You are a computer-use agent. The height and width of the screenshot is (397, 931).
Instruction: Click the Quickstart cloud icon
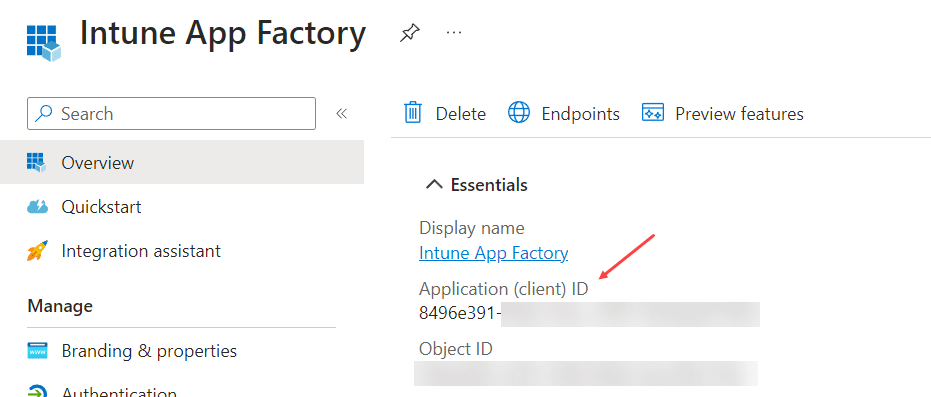37,207
